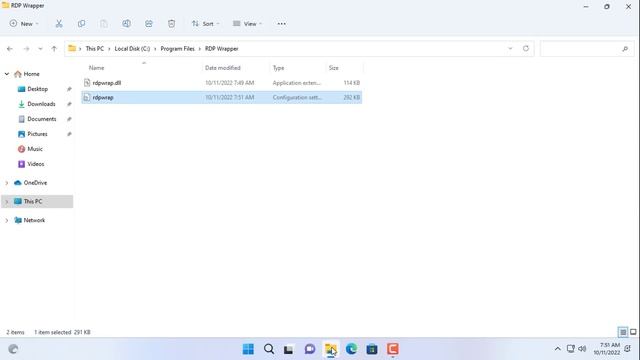
Task: Collapse the Home tree node
Action: [x=7, y=74]
